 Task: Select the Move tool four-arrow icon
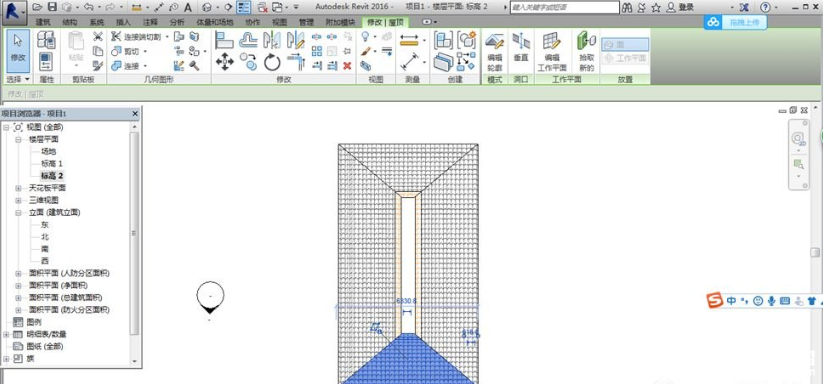(225, 62)
